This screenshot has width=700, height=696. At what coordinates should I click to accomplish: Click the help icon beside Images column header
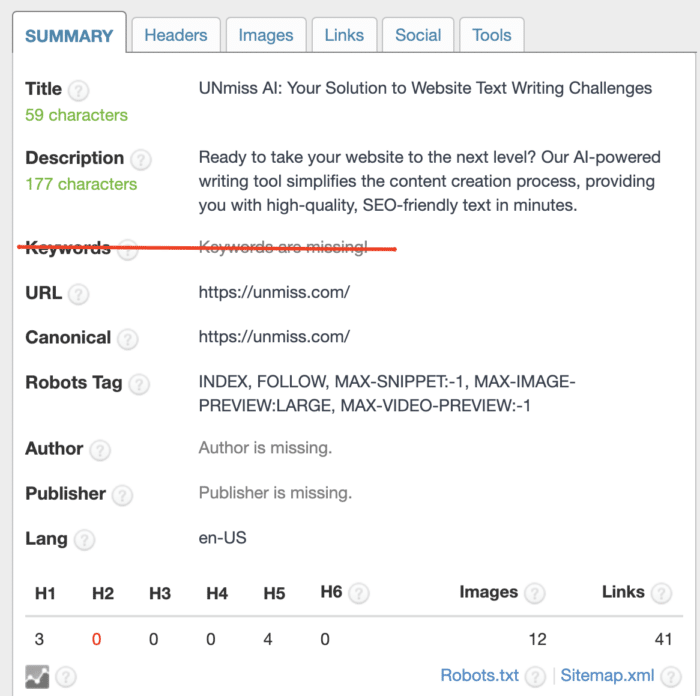click(x=534, y=594)
